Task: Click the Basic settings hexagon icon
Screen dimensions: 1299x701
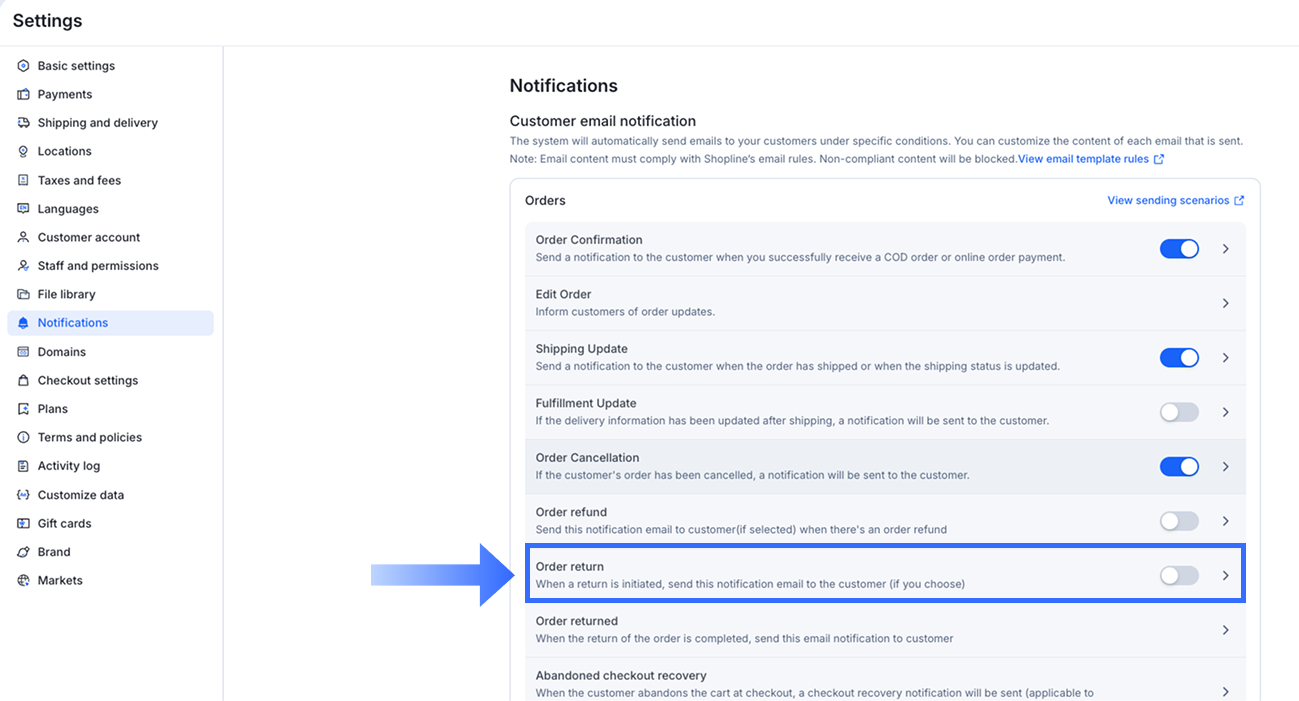Action: [x=24, y=66]
